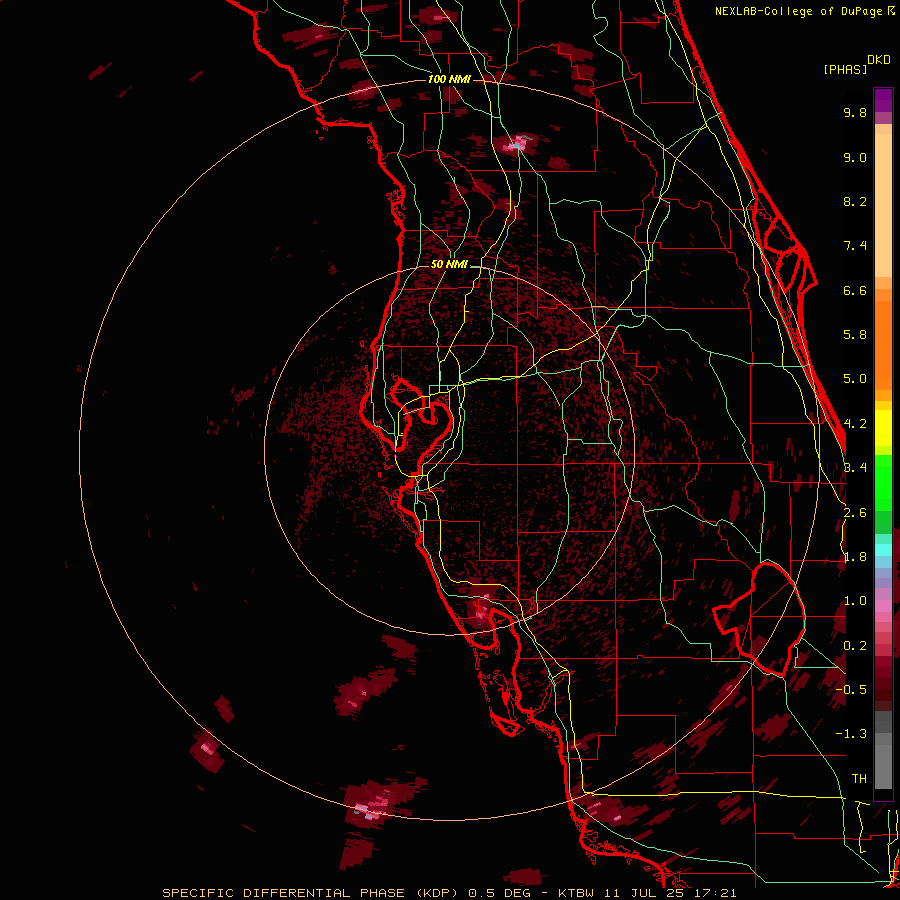Click the 100 NMI range ring label

click(449, 79)
